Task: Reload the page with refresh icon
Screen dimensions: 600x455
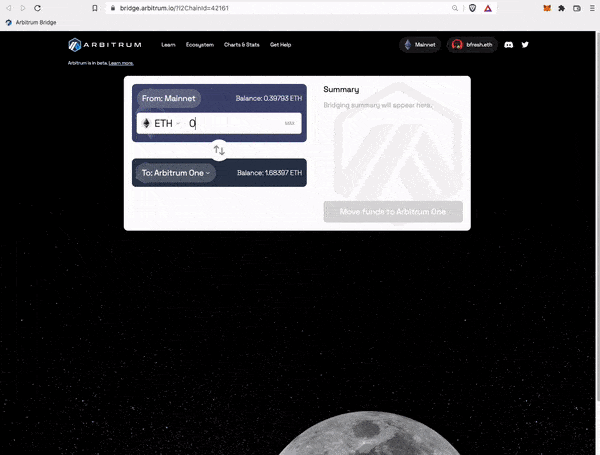Action: [x=38, y=8]
